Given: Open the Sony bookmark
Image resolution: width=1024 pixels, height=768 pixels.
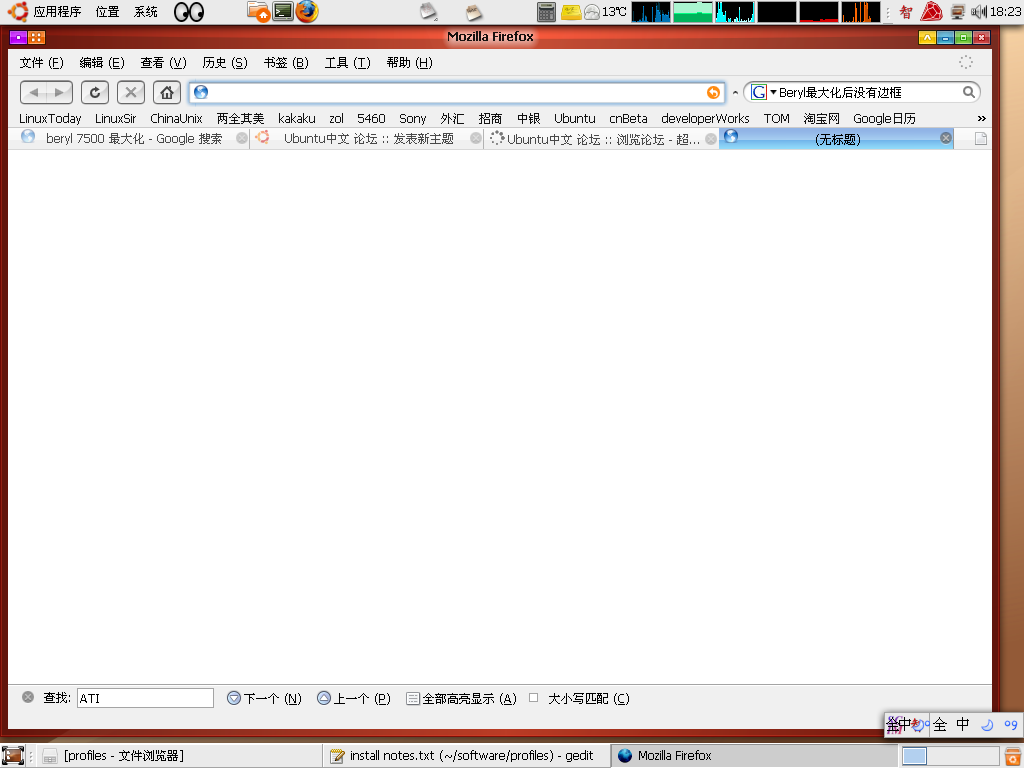Looking at the screenshot, I should 413,118.
